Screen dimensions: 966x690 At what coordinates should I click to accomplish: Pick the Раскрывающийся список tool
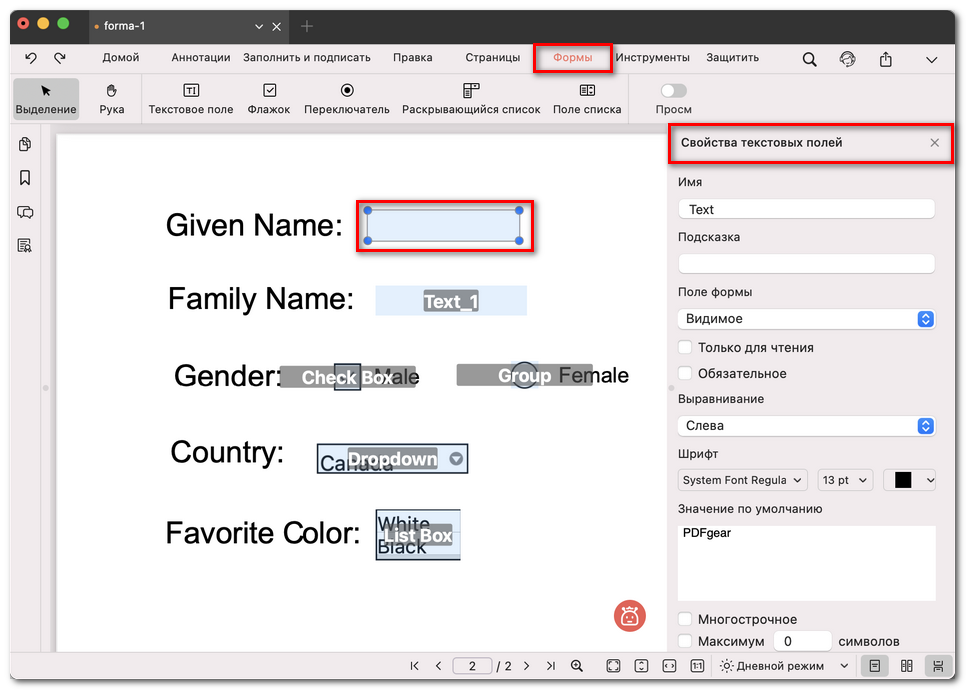471,98
